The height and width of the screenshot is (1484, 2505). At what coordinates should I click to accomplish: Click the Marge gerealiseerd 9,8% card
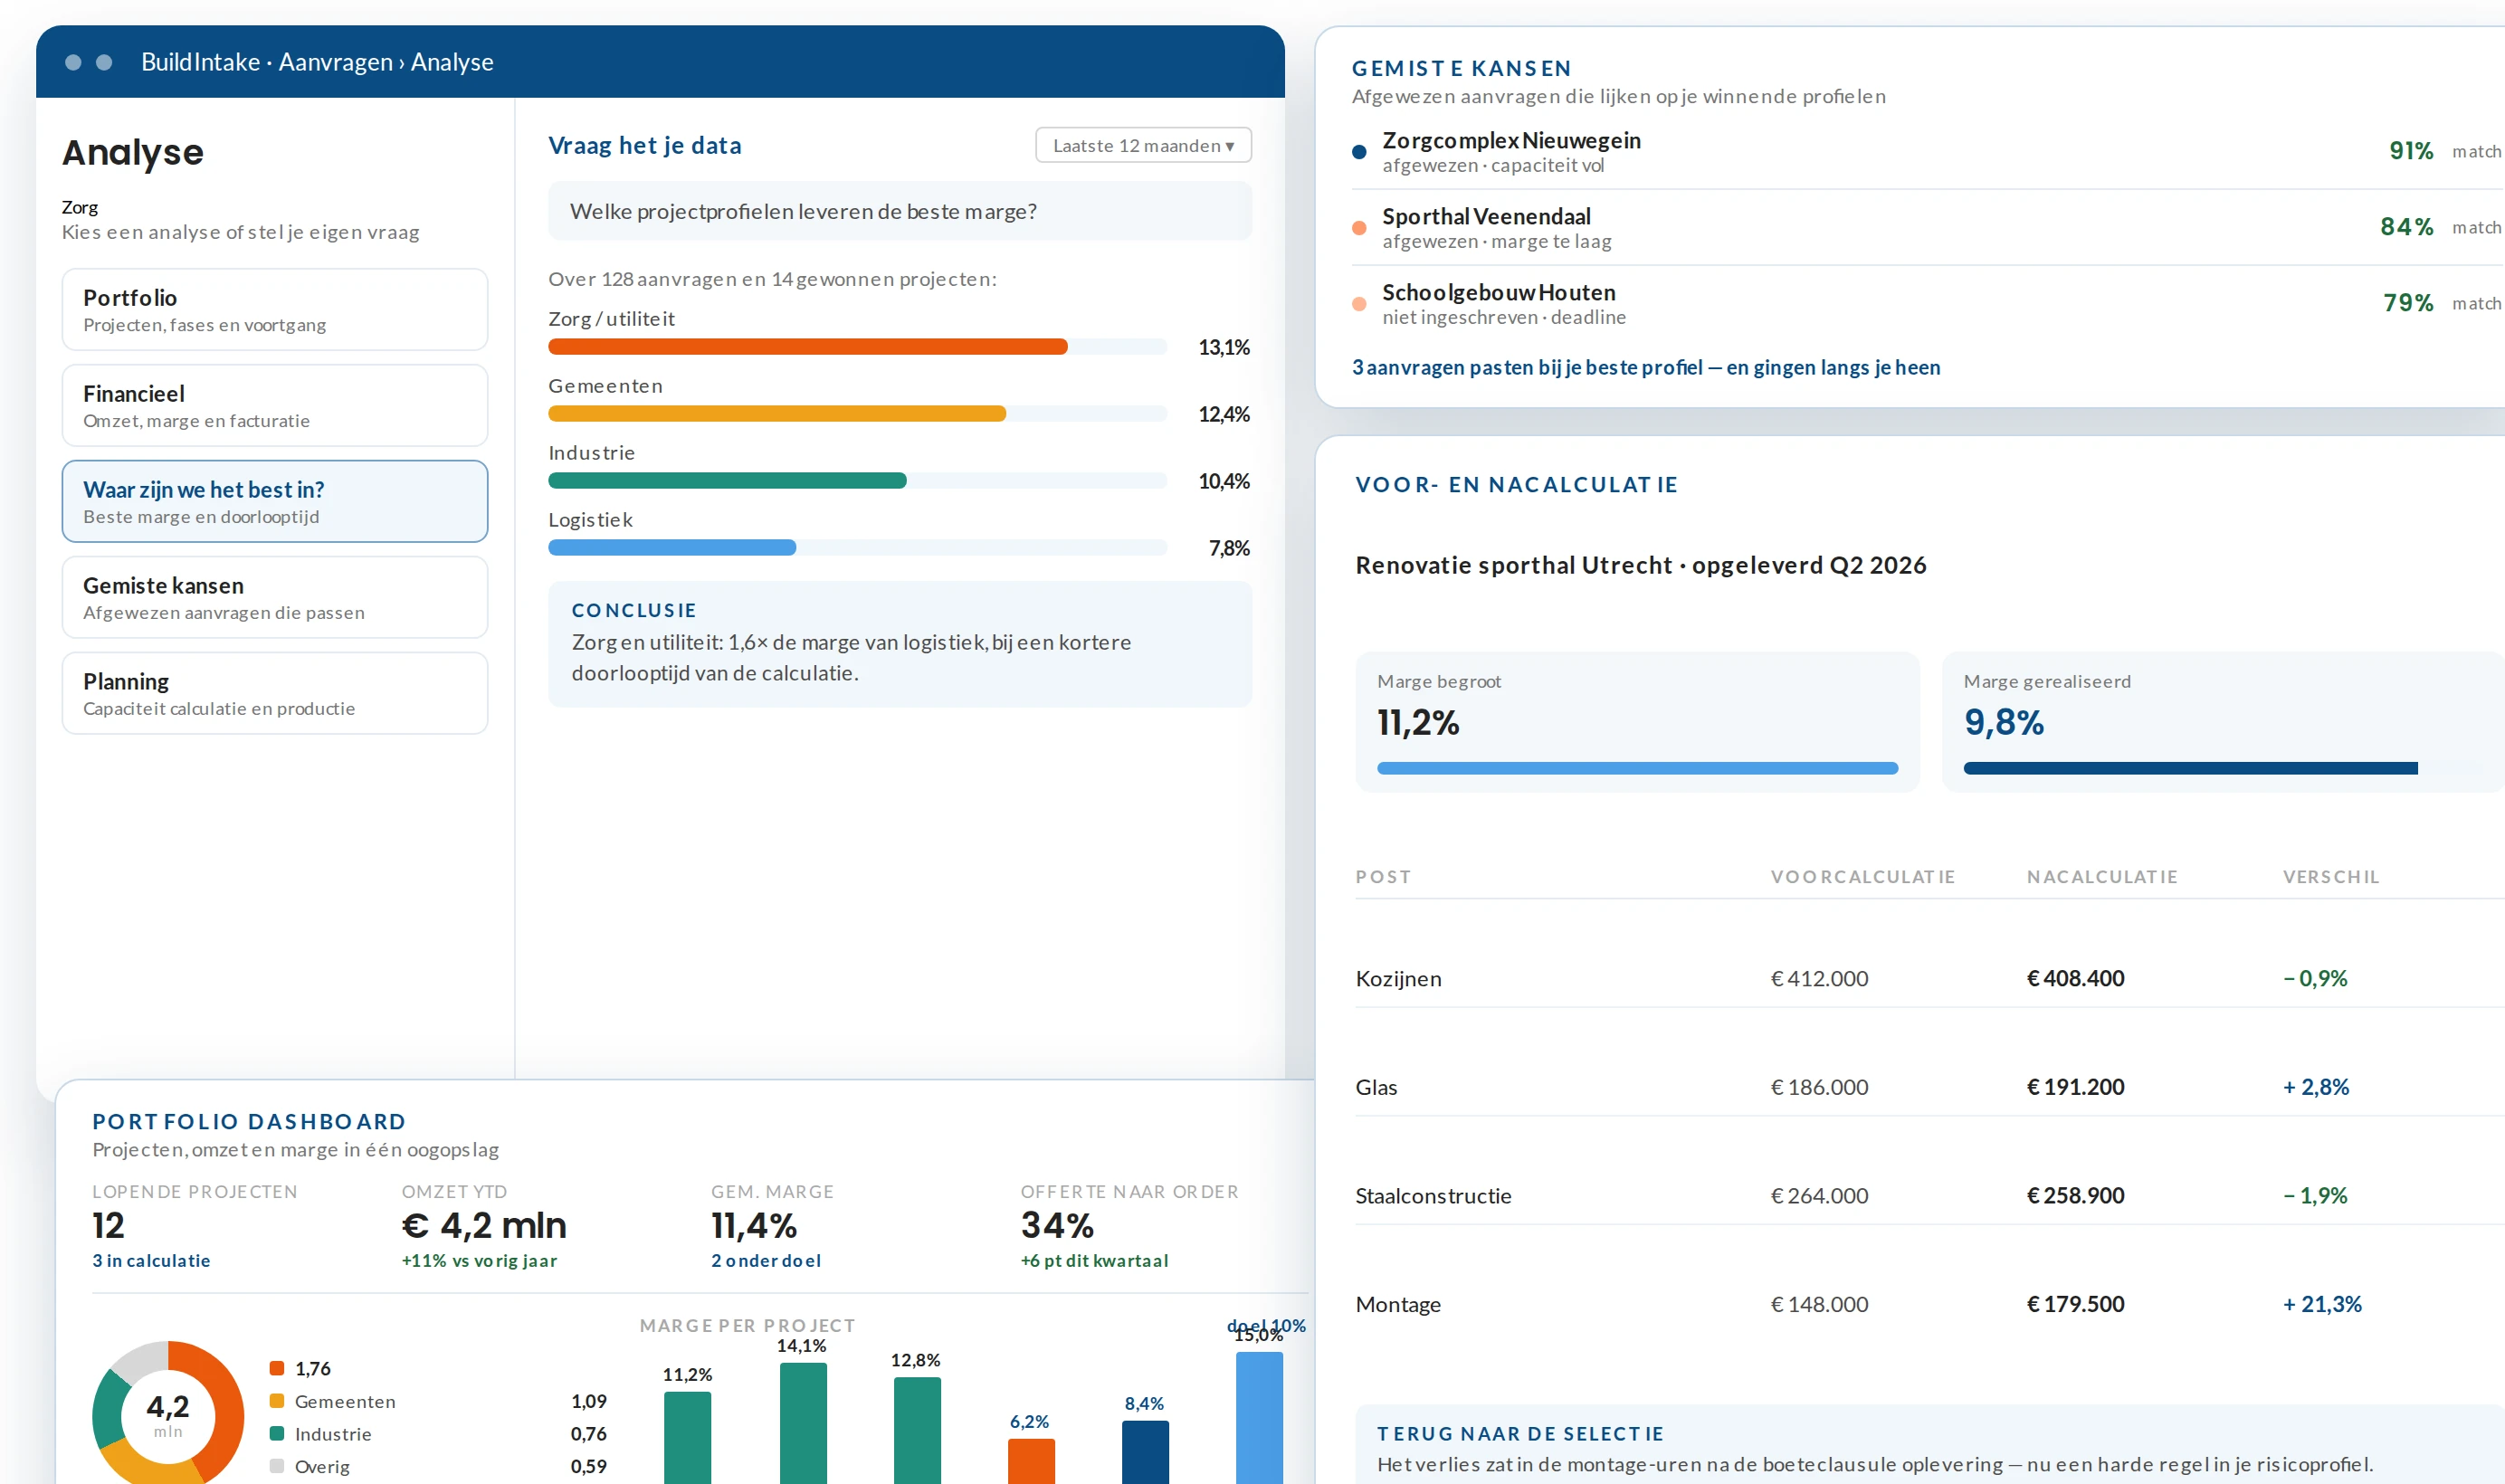(2223, 722)
